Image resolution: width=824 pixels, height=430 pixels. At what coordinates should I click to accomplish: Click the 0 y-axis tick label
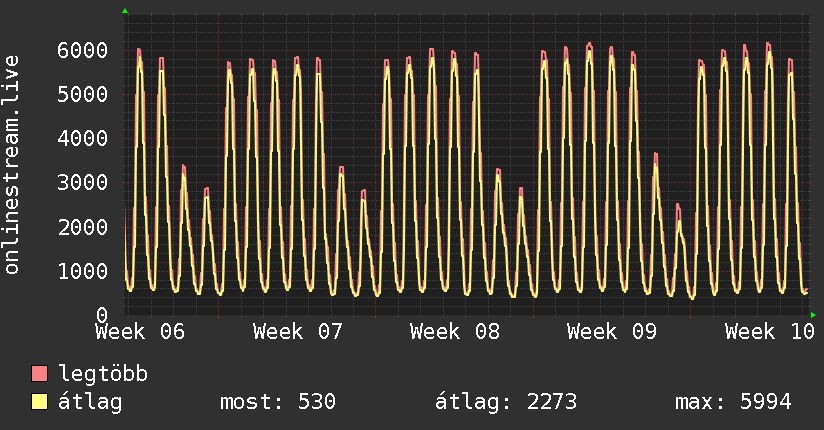(x=102, y=315)
